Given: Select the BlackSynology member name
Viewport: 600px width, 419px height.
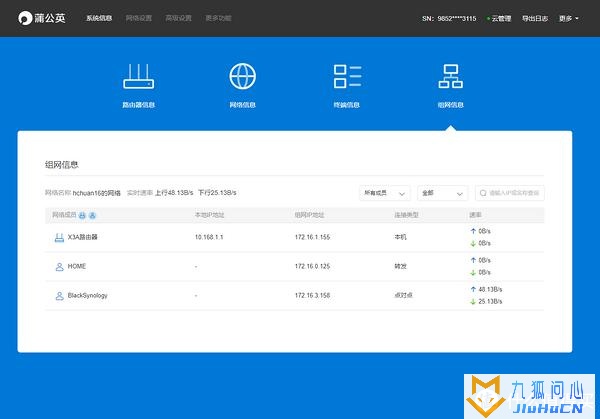Looking at the screenshot, I should (x=88, y=295).
